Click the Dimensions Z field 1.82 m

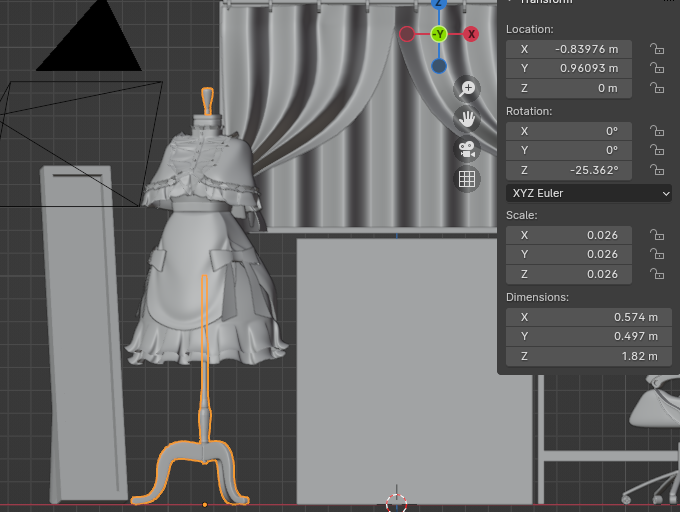pos(588,356)
